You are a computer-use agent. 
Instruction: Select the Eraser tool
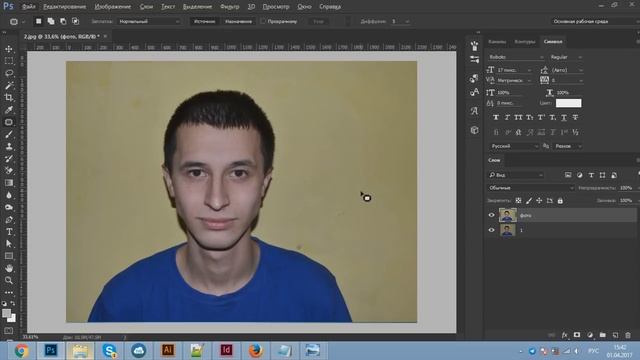click(9, 171)
